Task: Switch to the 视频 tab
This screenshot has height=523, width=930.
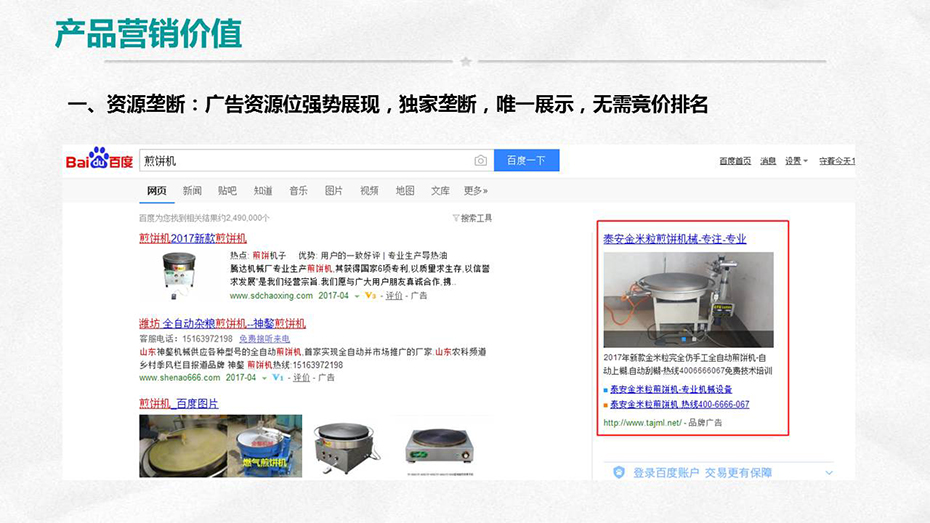Action: [369, 191]
